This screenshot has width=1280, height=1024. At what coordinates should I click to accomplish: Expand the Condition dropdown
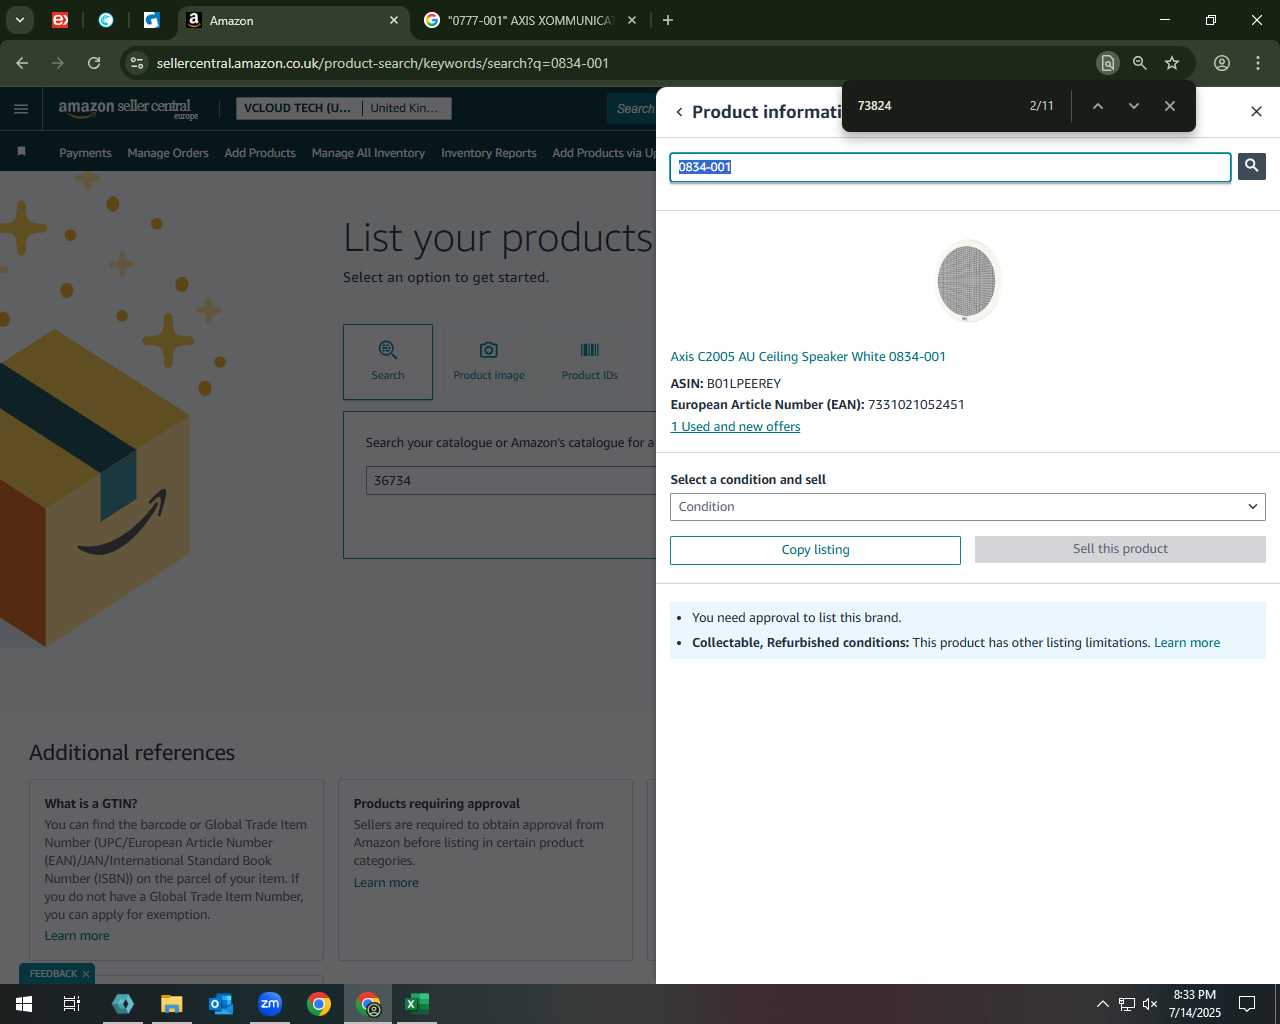967,507
